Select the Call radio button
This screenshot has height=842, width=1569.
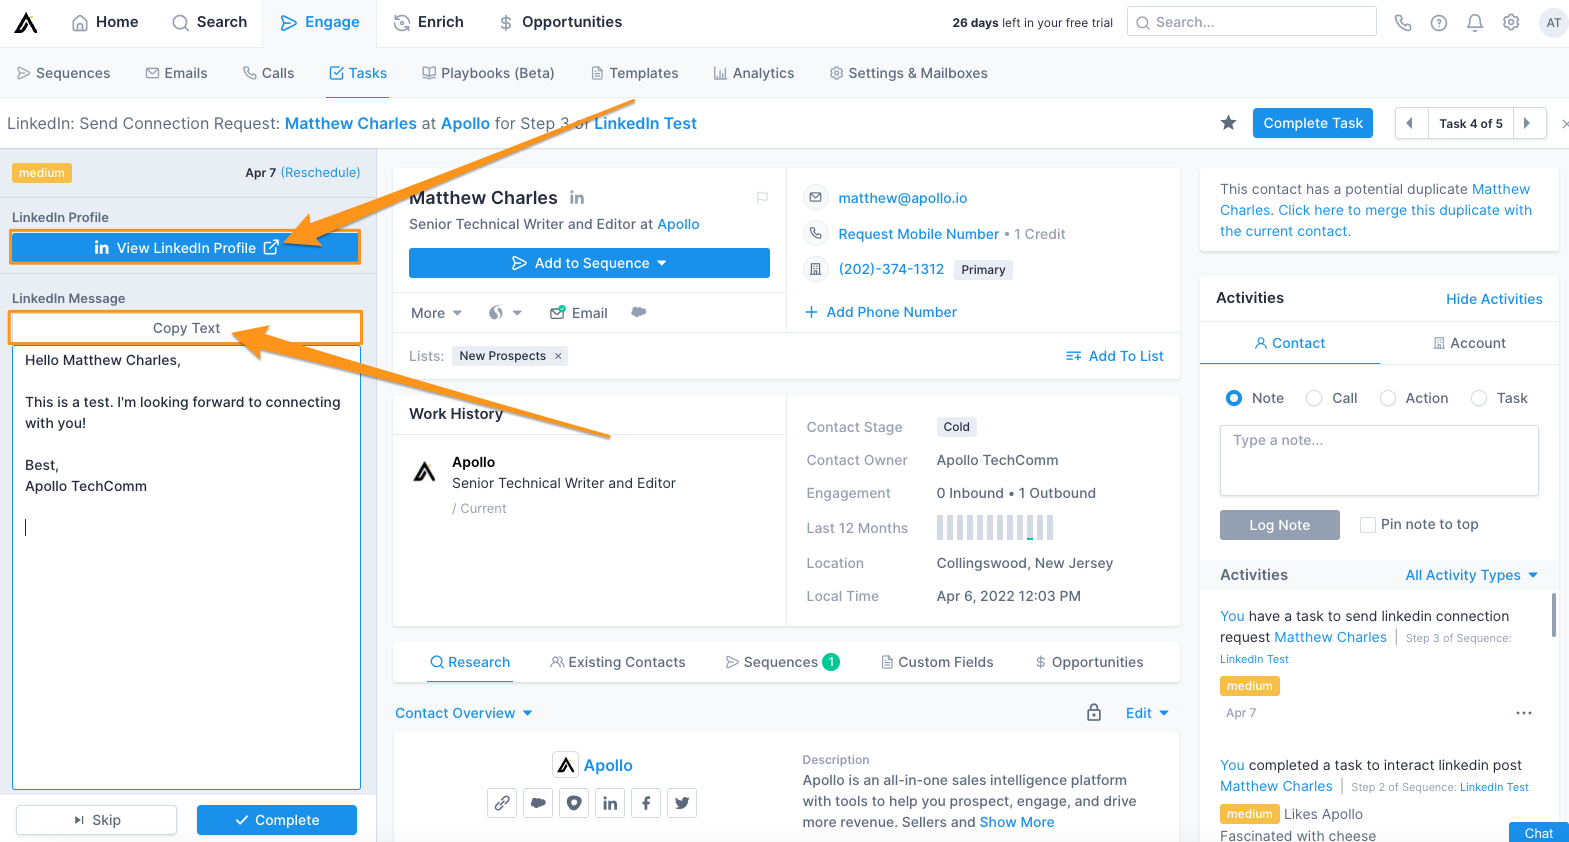[x=1314, y=398]
